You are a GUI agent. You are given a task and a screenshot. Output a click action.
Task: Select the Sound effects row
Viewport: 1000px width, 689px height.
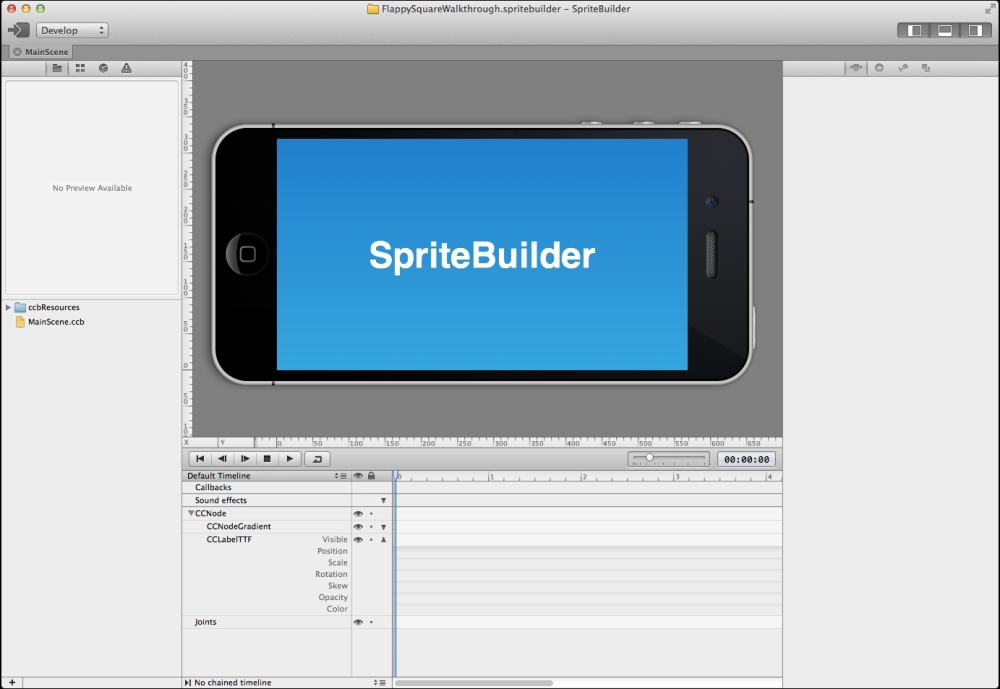[x=221, y=501]
